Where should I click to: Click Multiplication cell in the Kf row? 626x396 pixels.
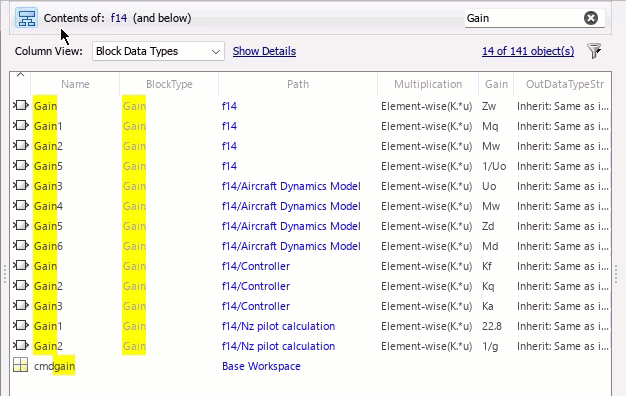[x=426, y=266]
